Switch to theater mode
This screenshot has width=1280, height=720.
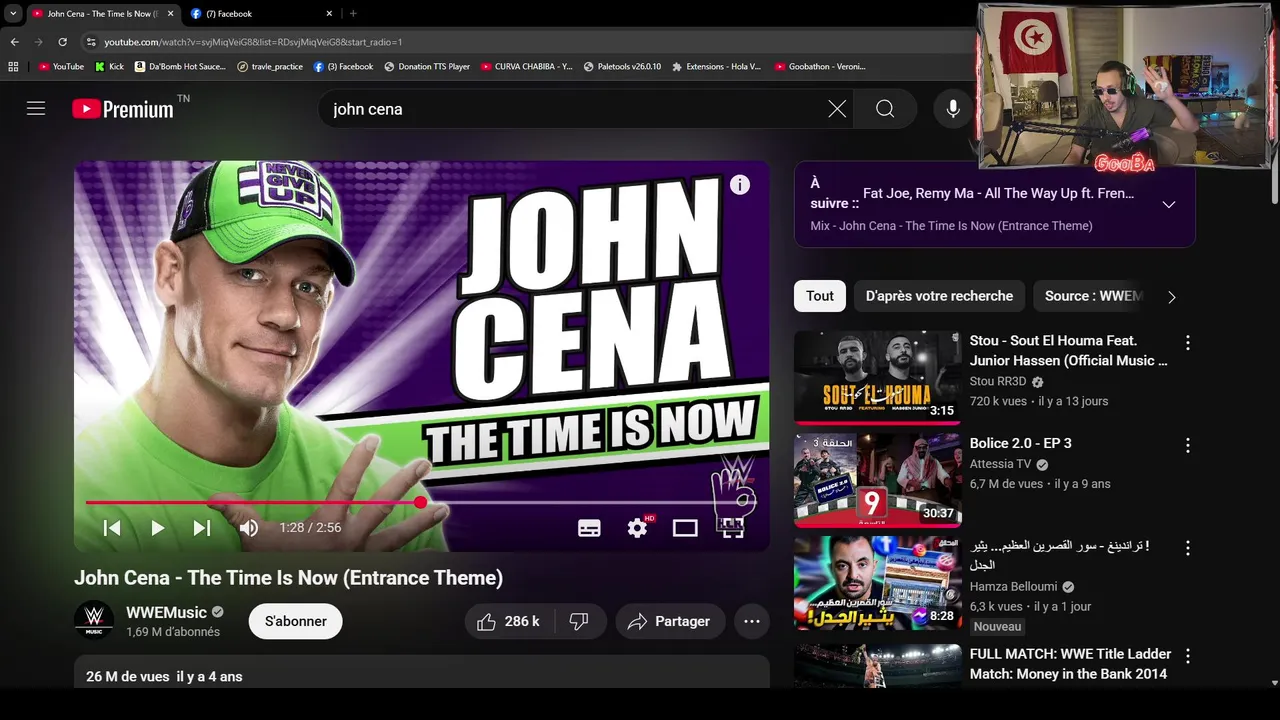[x=685, y=528]
